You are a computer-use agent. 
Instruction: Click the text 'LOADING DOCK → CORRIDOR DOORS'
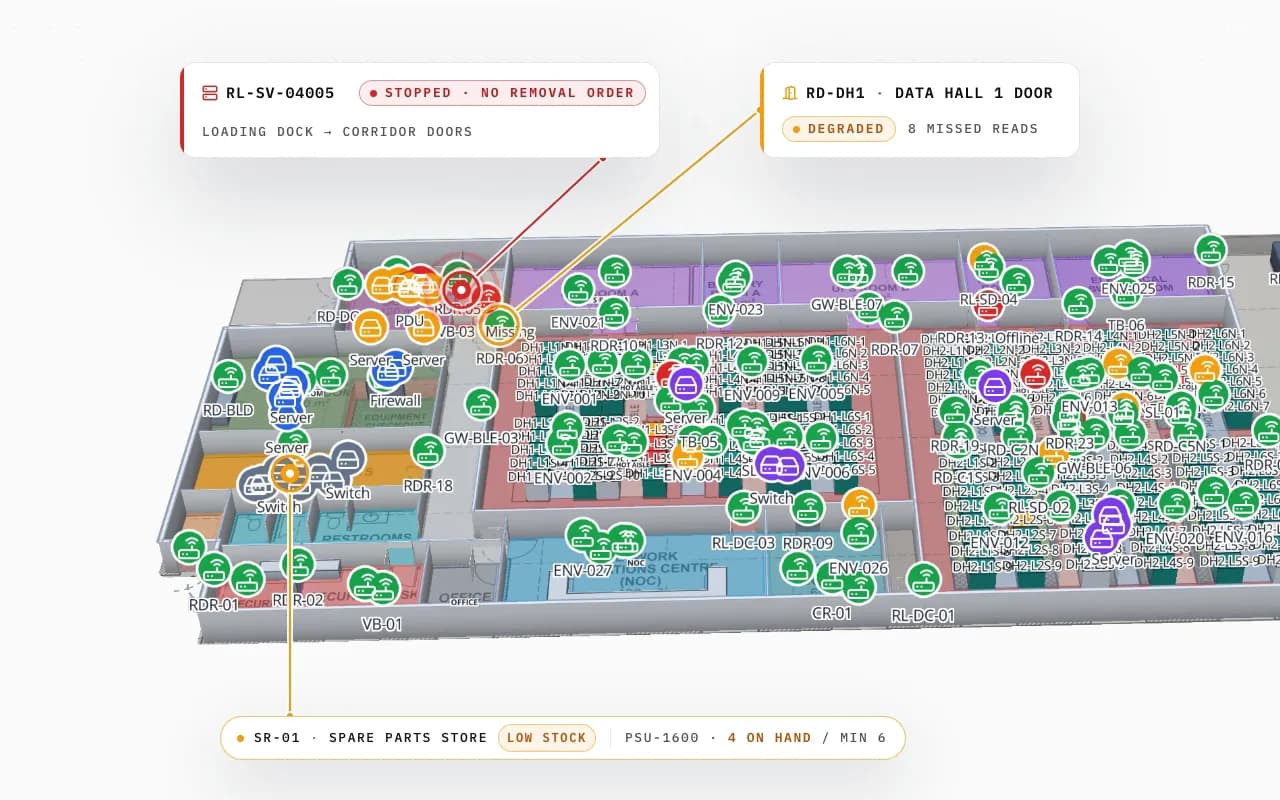[x=337, y=131]
